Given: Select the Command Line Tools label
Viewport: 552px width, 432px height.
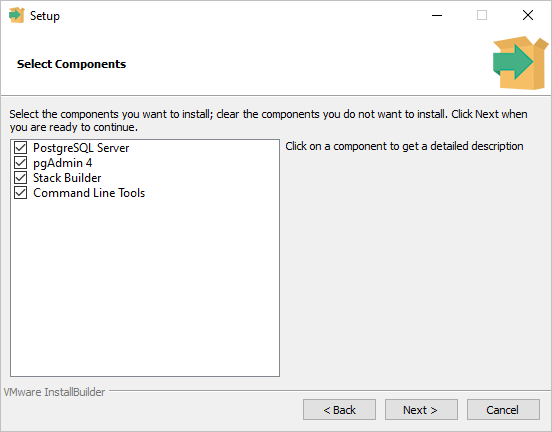Looking at the screenshot, I should click(89, 193).
